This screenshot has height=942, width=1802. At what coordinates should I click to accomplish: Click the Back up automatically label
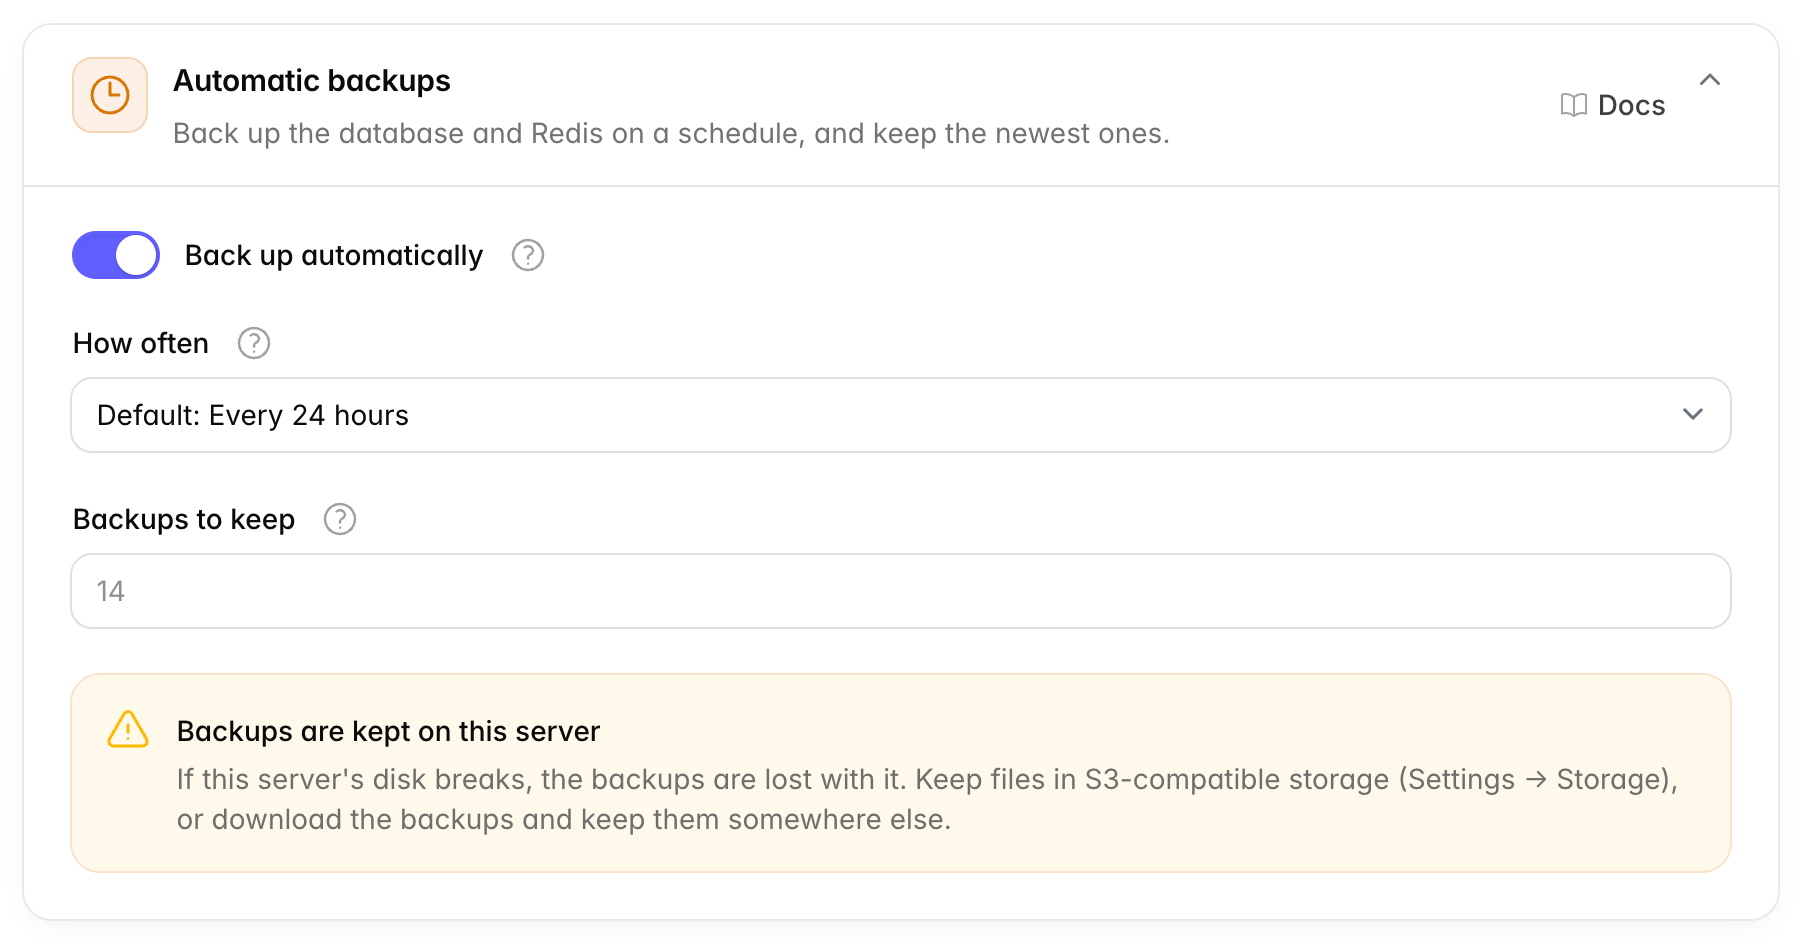click(334, 255)
